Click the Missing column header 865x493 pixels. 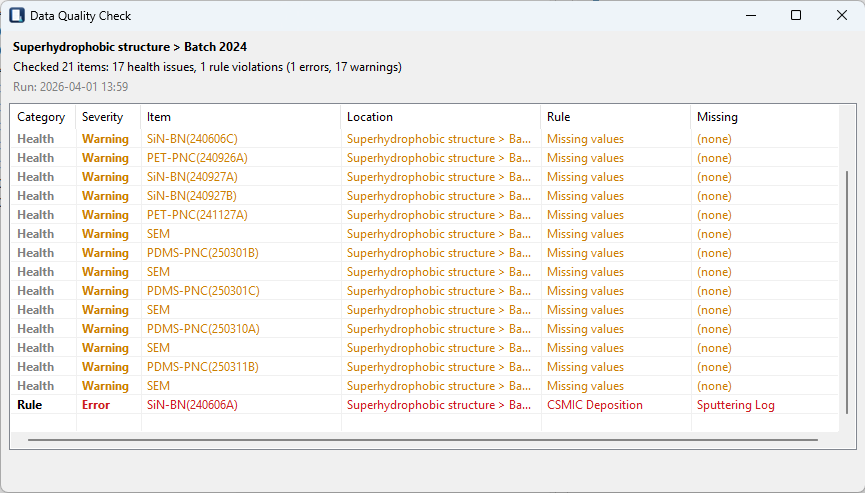pyautogui.click(x=717, y=117)
